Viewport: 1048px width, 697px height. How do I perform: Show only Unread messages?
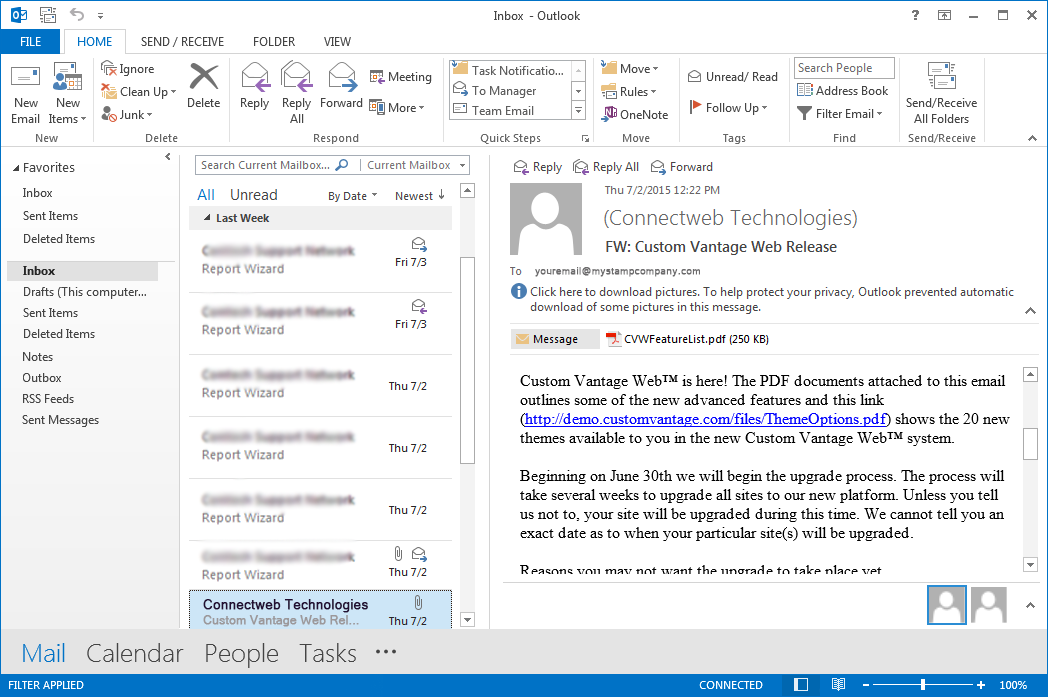(253, 194)
